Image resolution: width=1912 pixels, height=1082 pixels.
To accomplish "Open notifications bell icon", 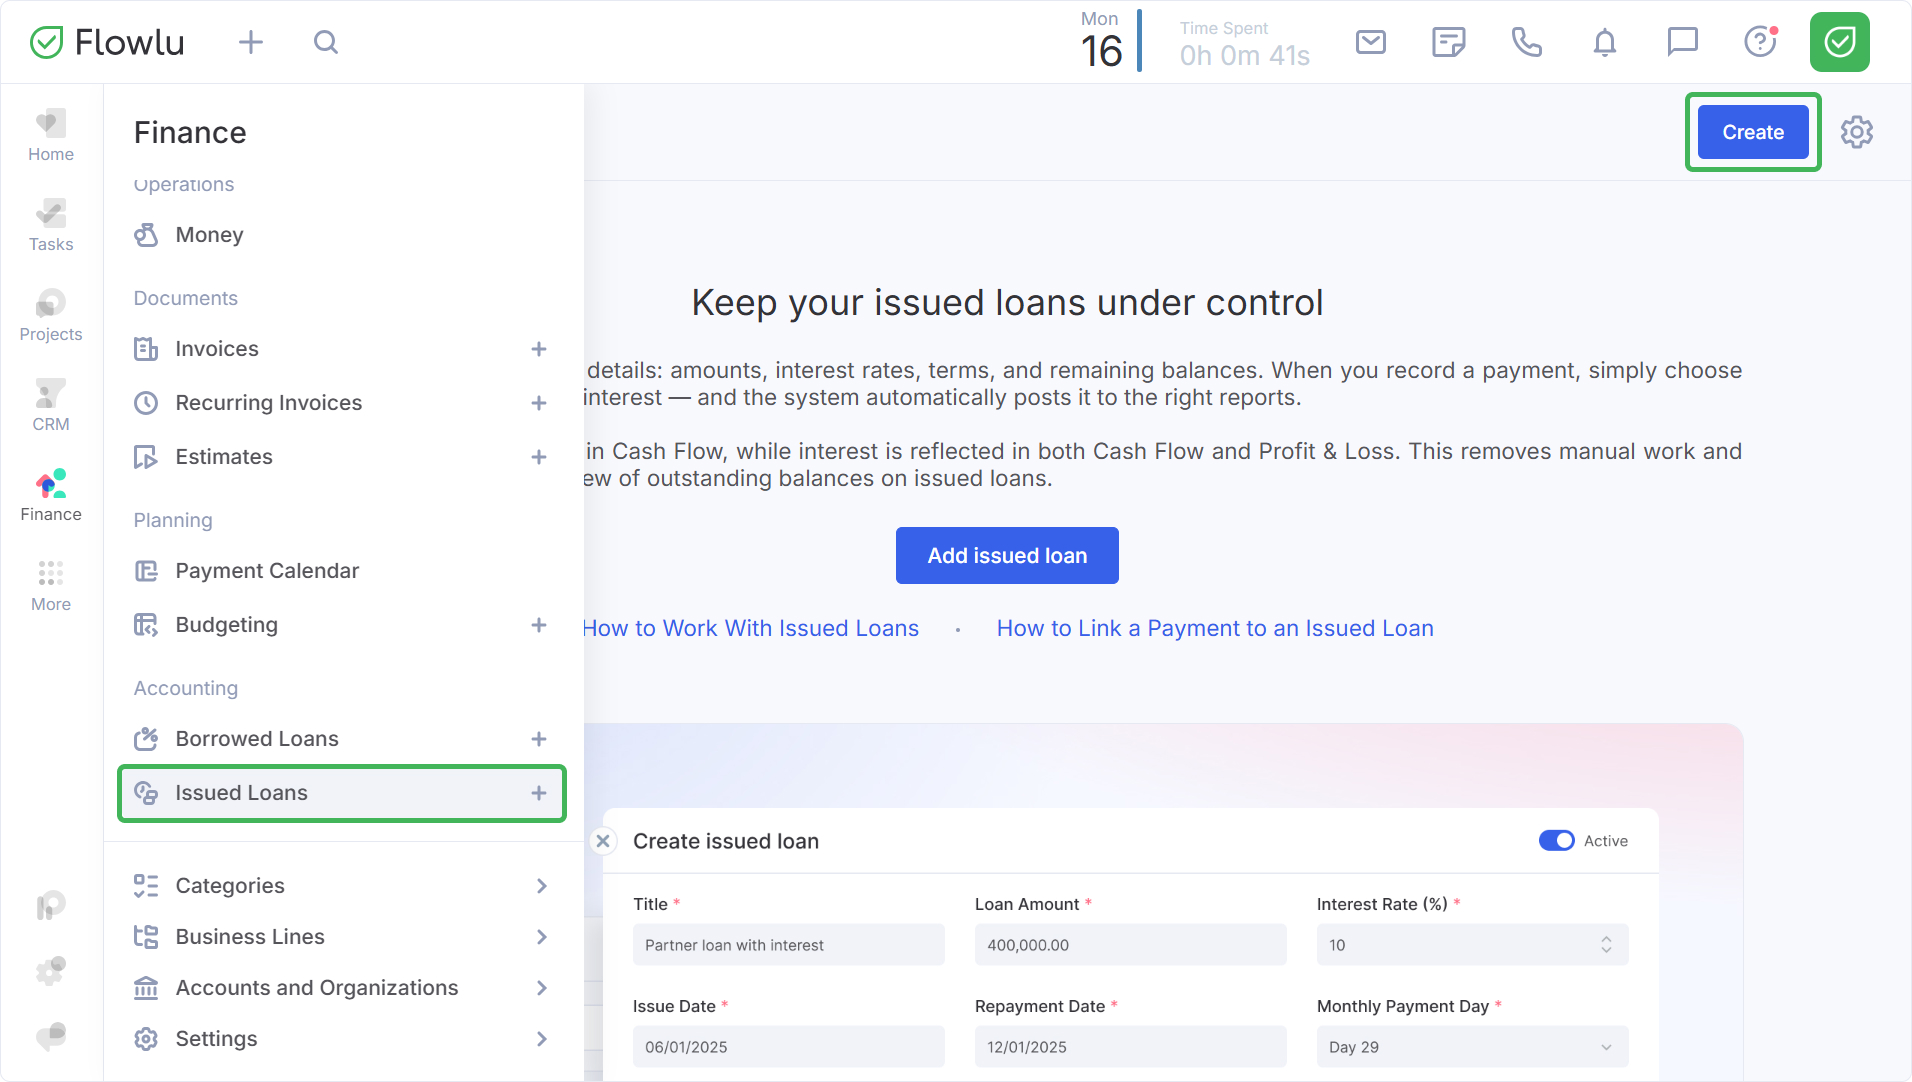I will pyautogui.click(x=1604, y=42).
